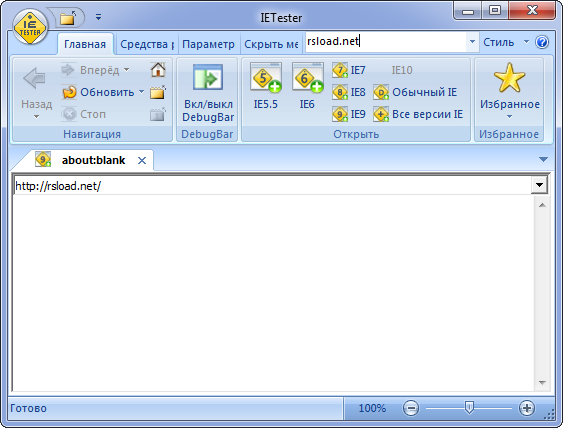Click the disabled IE10 button
Image resolution: width=563 pixels, height=428 pixels.
coord(401,70)
